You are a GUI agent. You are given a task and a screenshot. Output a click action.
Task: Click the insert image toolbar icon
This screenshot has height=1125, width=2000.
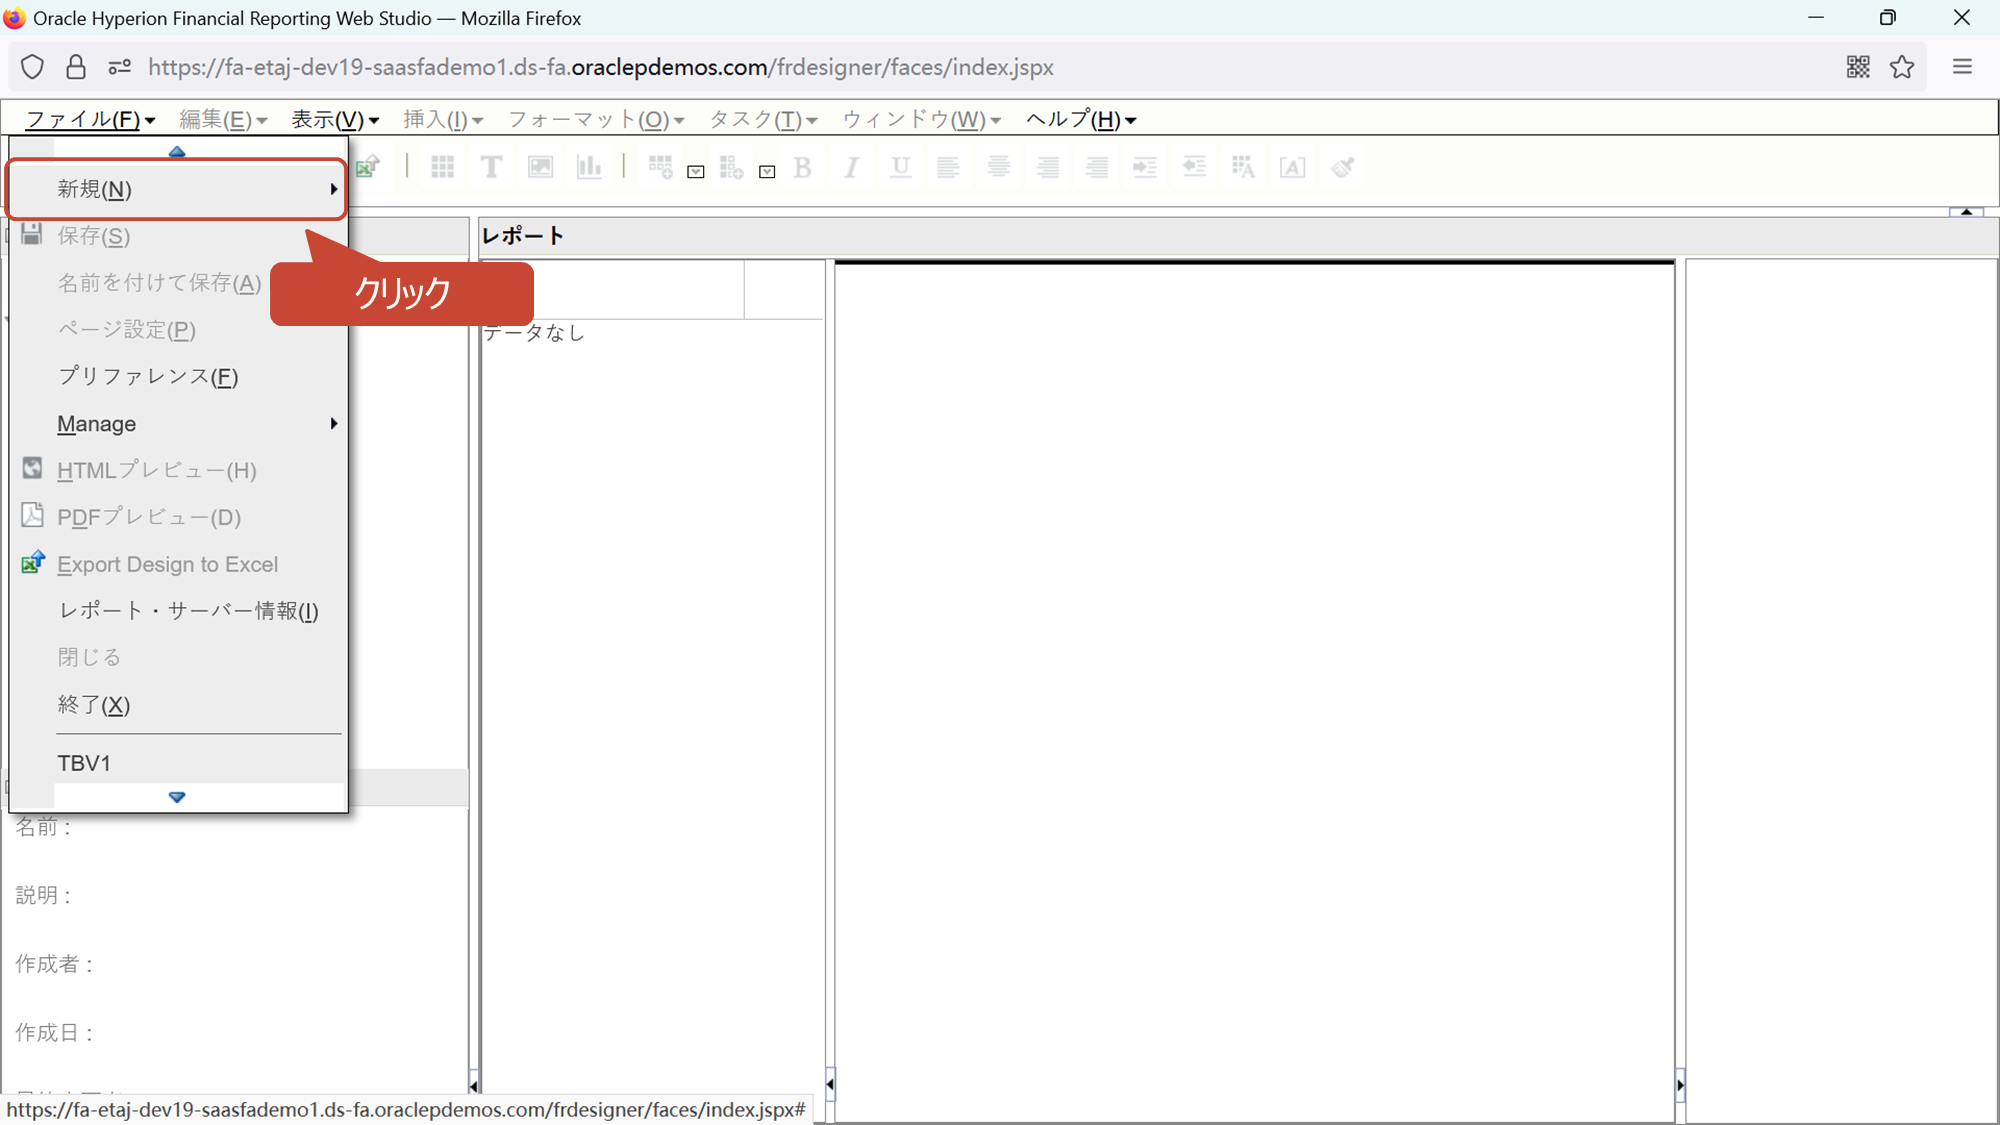pyautogui.click(x=540, y=167)
